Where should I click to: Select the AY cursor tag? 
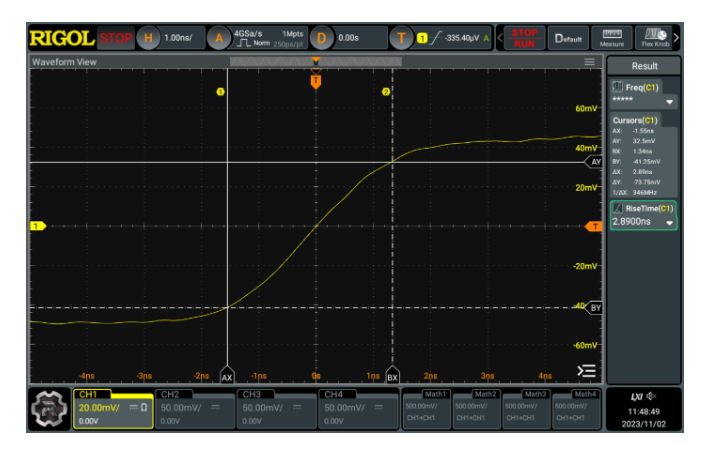[594, 162]
